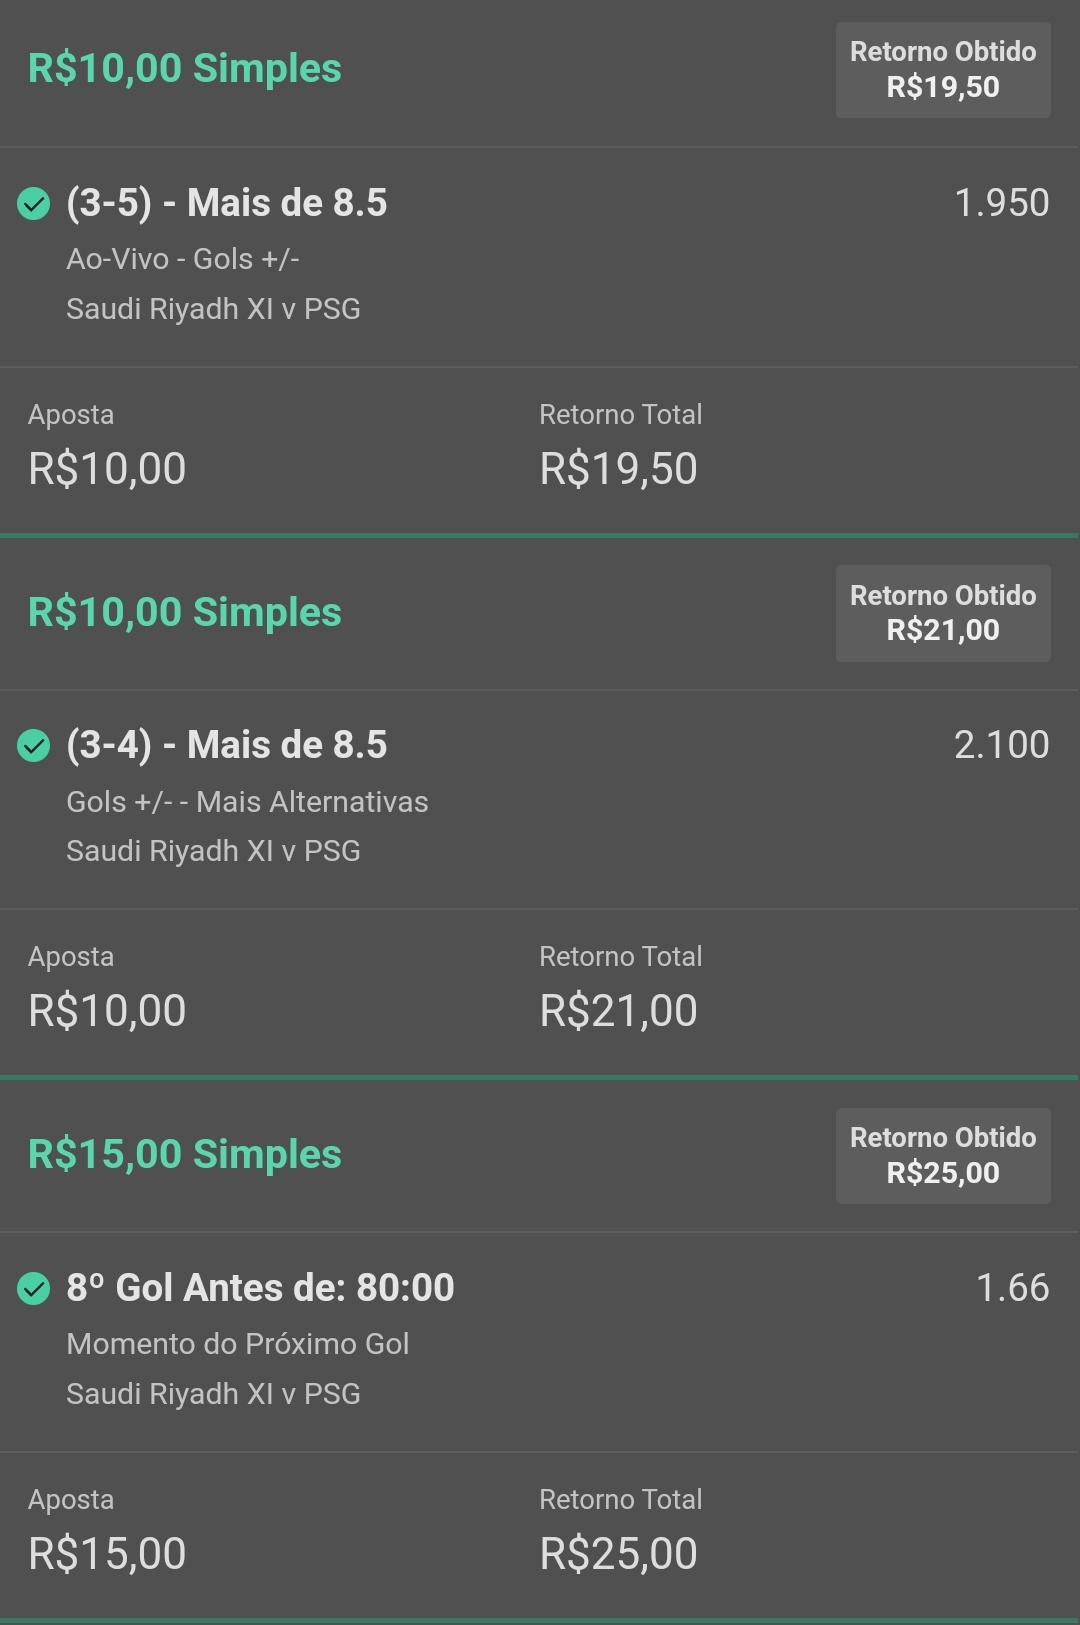Image resolution: width=1080 pixels, height=1625 pixels.
Task: Click the 1.66 odds value
Action: pos(1013,1288)
